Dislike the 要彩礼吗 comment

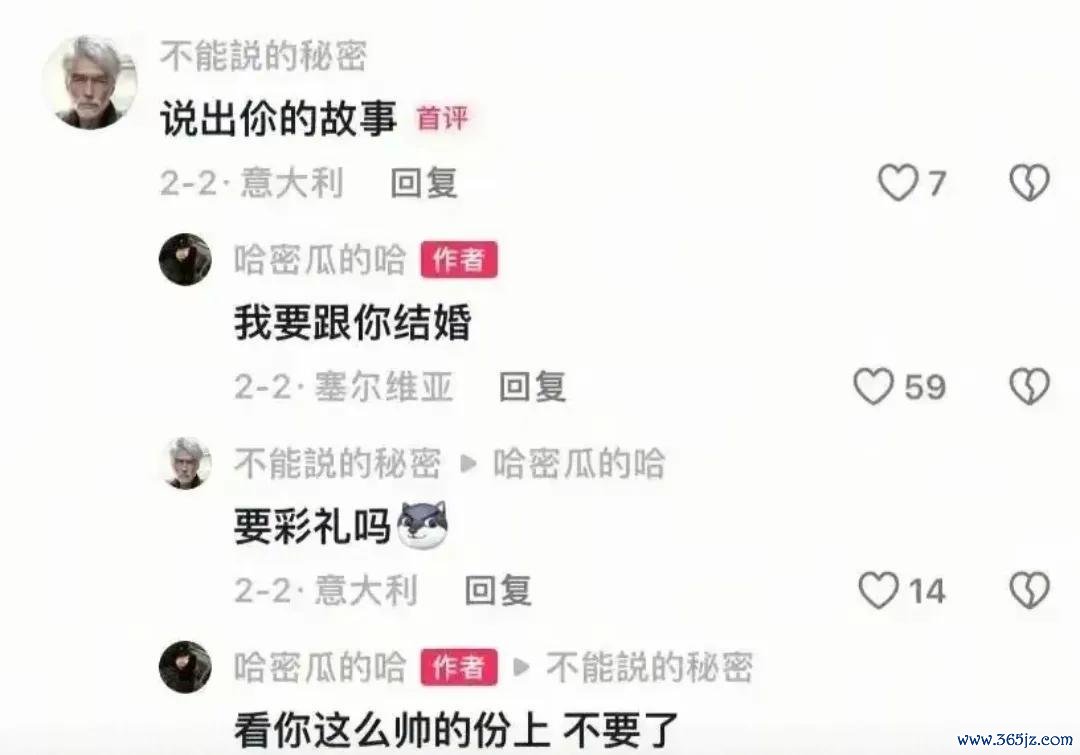coord(1029,590)
